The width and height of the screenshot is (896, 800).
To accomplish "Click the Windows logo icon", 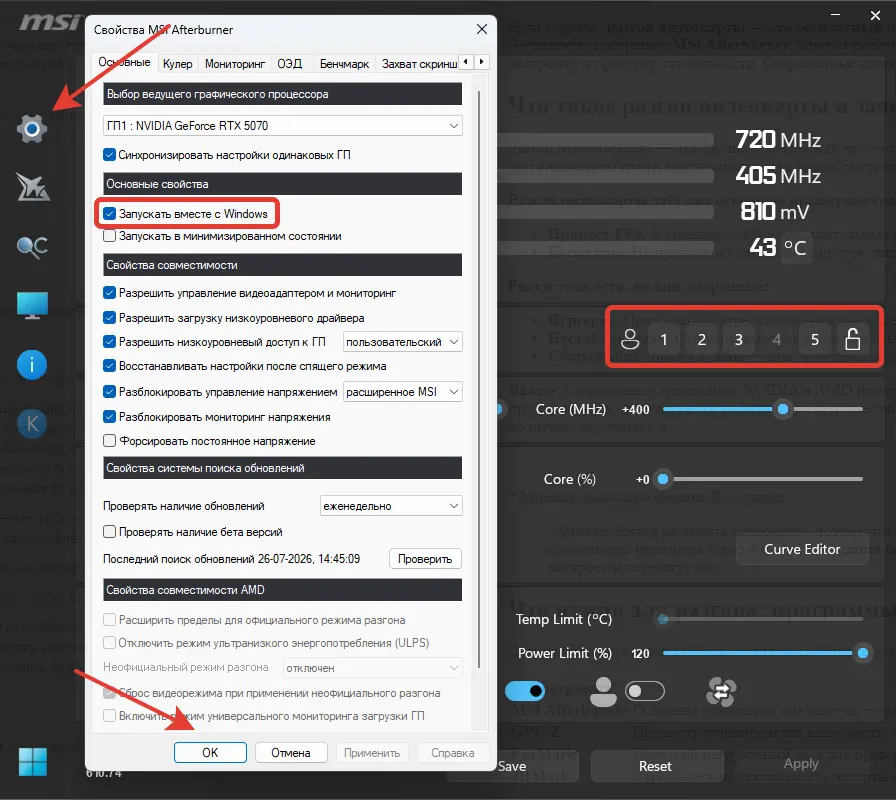I will 33,762.
